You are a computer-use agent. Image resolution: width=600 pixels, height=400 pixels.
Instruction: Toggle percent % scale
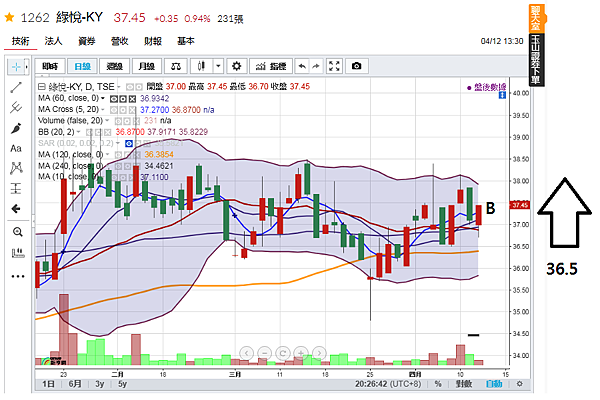click(438, 384)
